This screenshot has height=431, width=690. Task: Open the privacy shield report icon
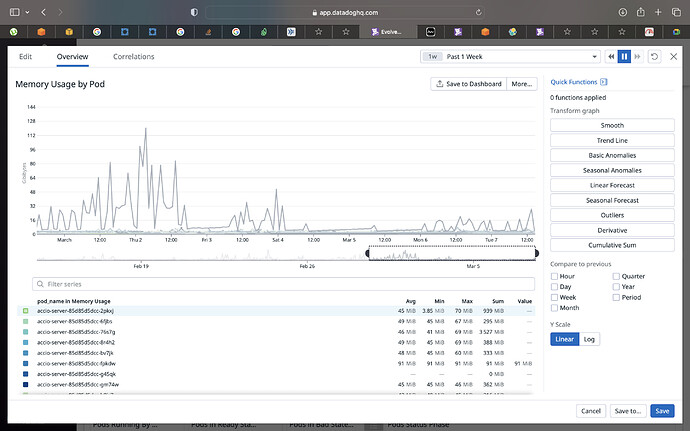pyautogui.click(x=194, y=12)
